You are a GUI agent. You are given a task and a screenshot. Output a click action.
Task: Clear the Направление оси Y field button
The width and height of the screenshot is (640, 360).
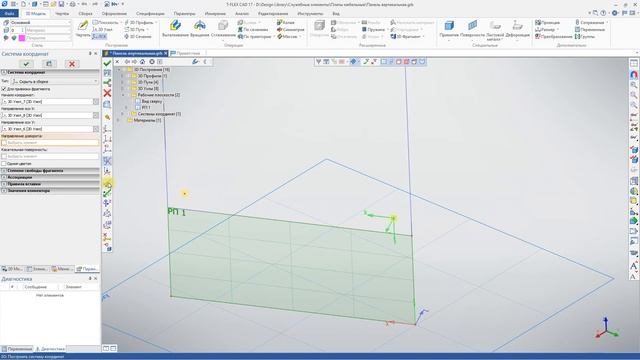(x=96, y=129)
